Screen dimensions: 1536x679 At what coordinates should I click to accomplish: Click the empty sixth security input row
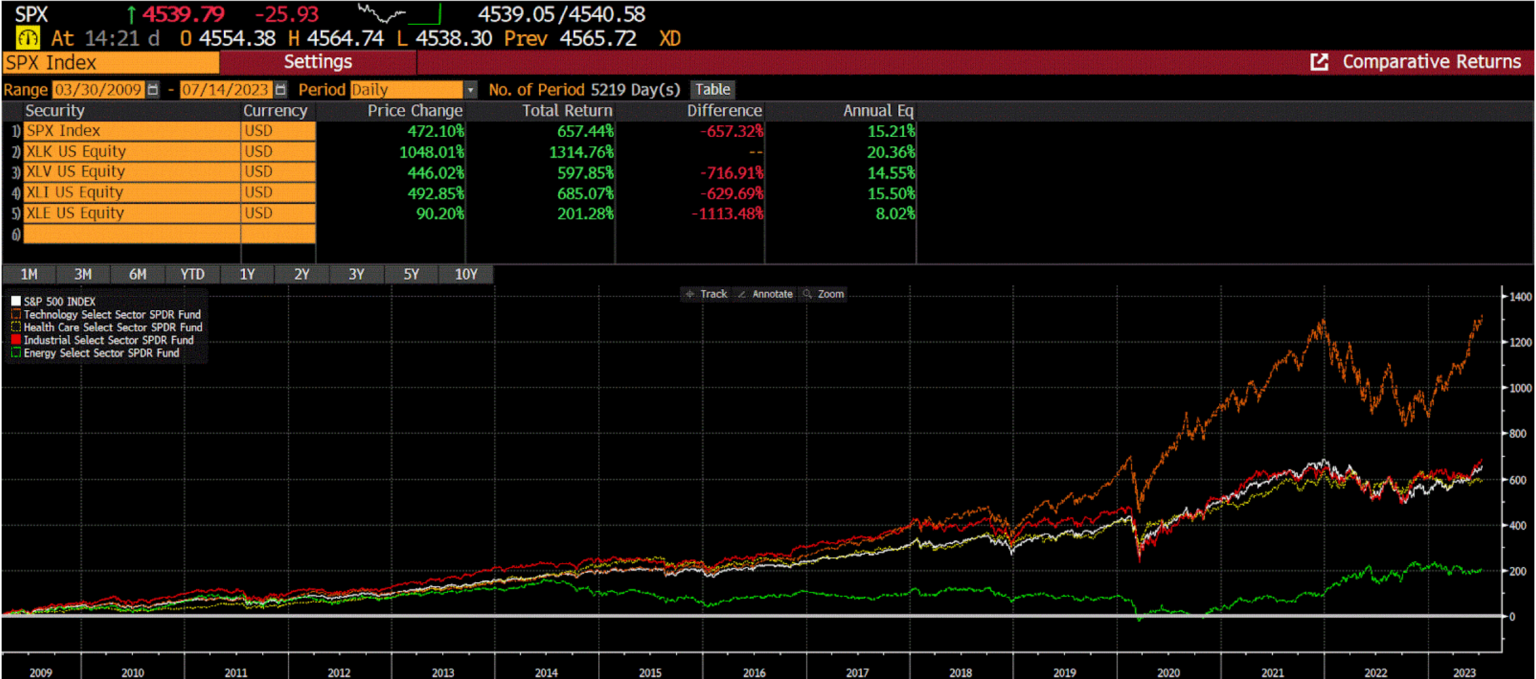point(132,234)
